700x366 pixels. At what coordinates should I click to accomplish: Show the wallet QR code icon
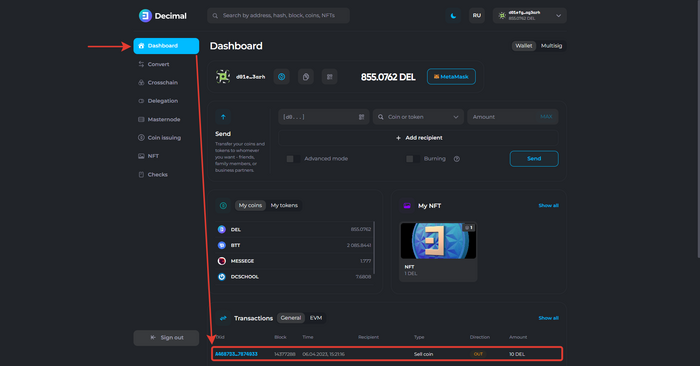click(329, 77)
